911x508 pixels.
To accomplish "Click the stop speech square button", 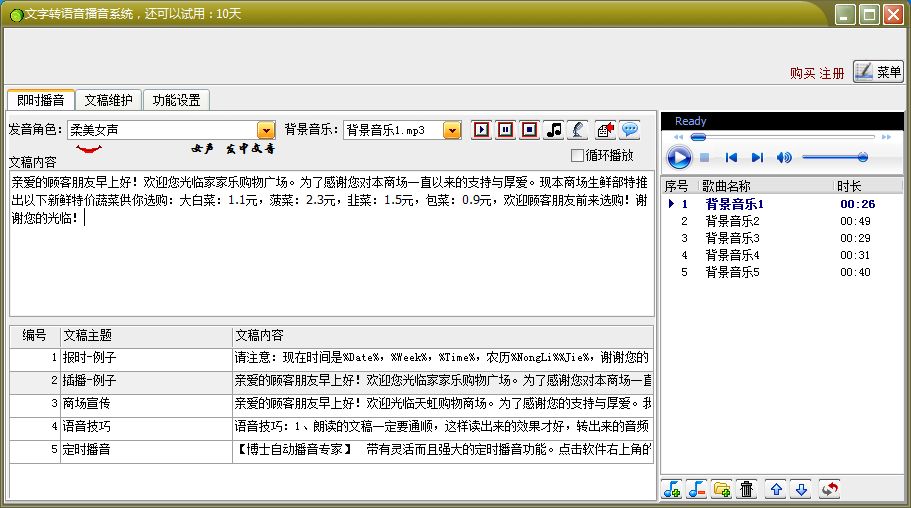I will 529,130.
